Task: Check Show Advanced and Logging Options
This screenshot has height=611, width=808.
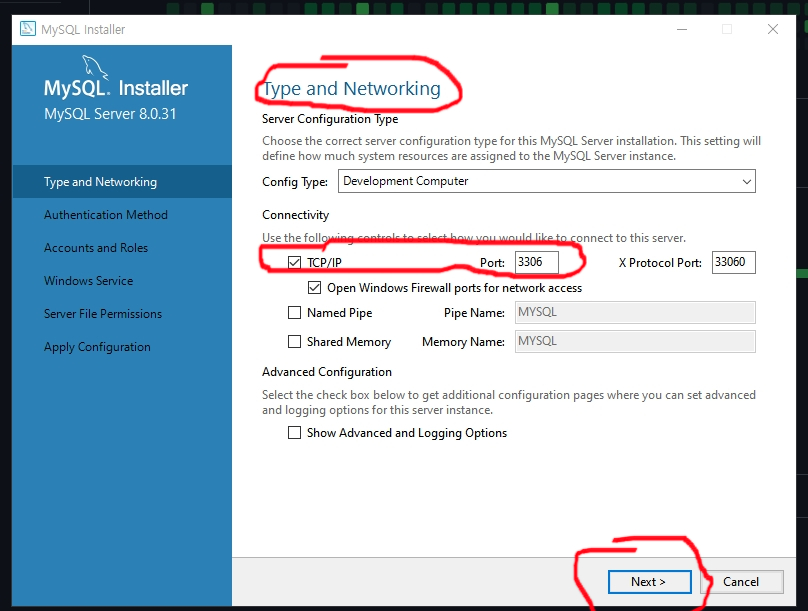Action: 294,433
